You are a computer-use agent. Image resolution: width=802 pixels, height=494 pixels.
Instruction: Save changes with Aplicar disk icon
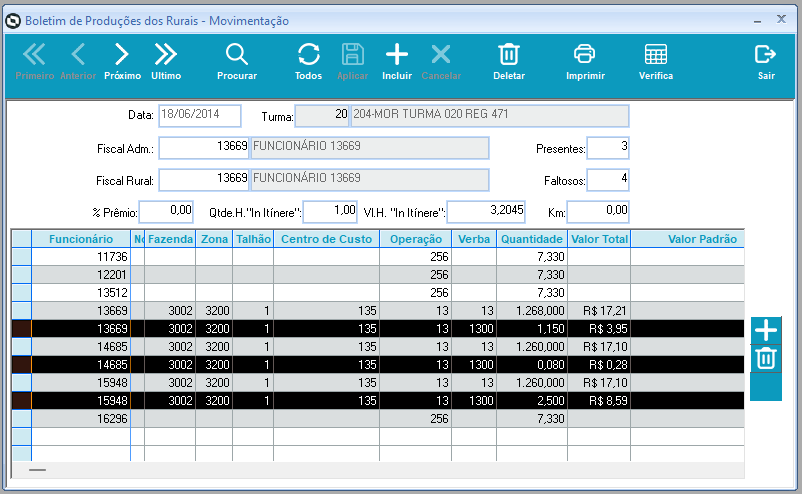pyautogui.click(x=352, y=61)
